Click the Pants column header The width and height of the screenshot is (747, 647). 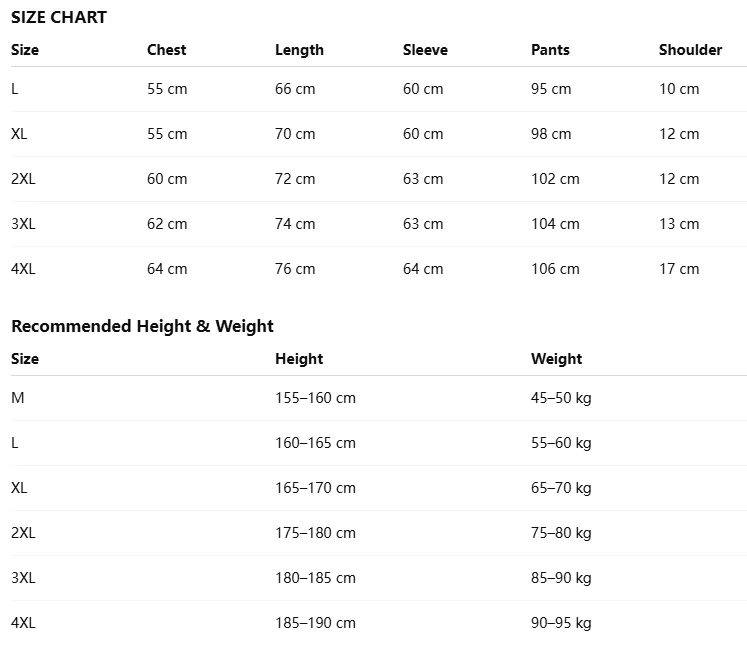pos(550,50)
